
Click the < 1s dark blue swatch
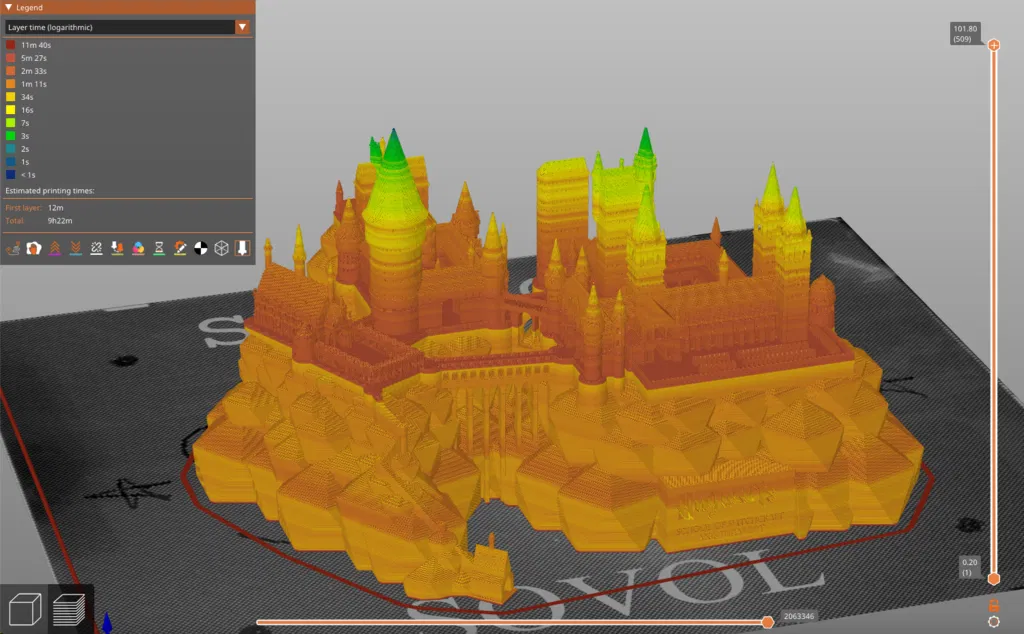[10, 175]
